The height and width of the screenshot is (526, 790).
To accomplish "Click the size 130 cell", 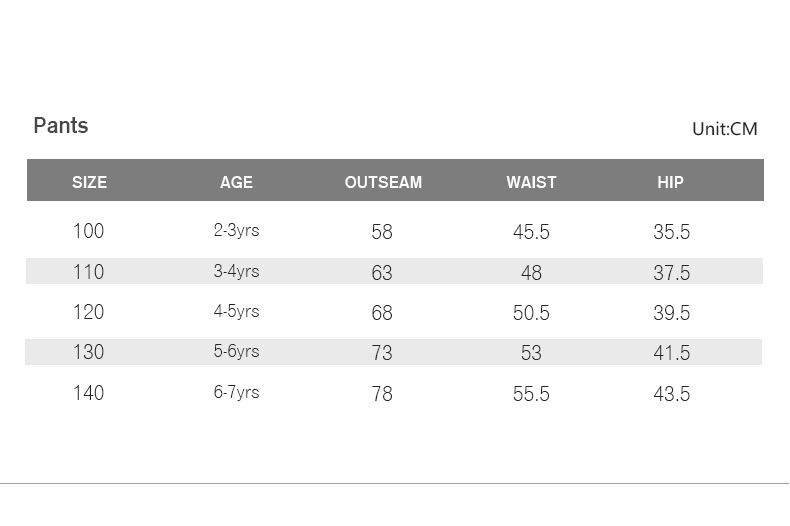I will [x=88, y=352].
